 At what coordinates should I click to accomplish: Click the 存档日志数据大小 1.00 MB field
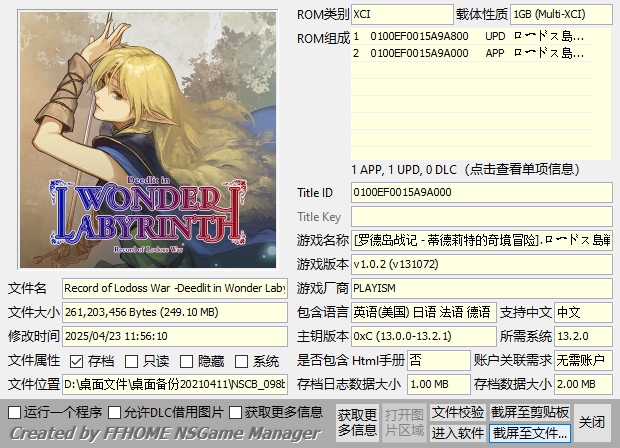(x=439, y=384)
